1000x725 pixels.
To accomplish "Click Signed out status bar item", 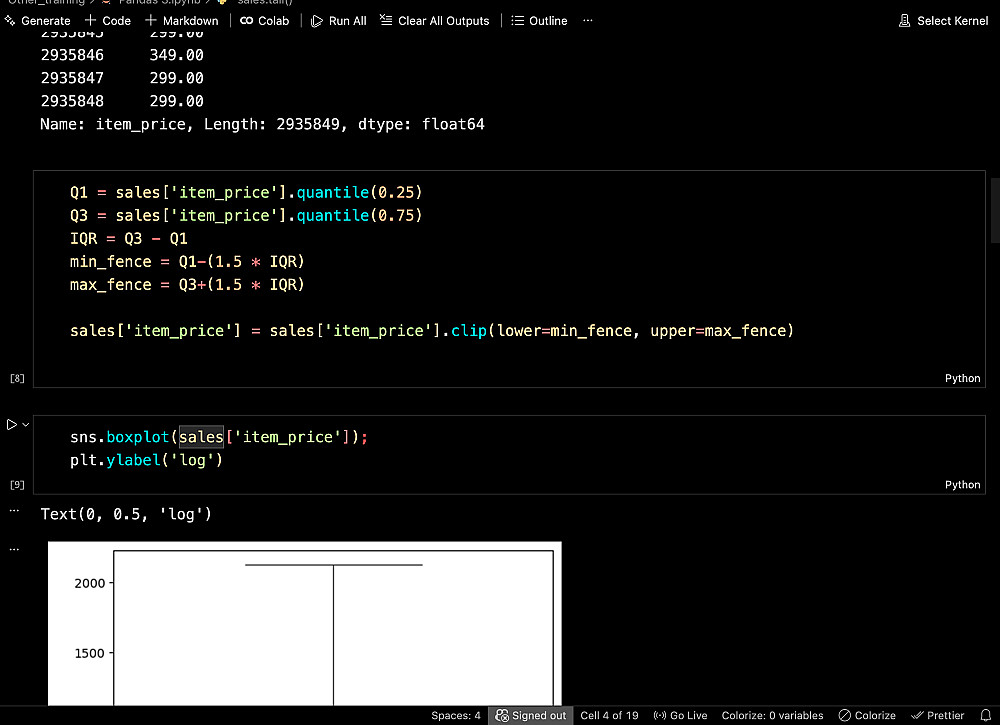I will click(531, 715).
